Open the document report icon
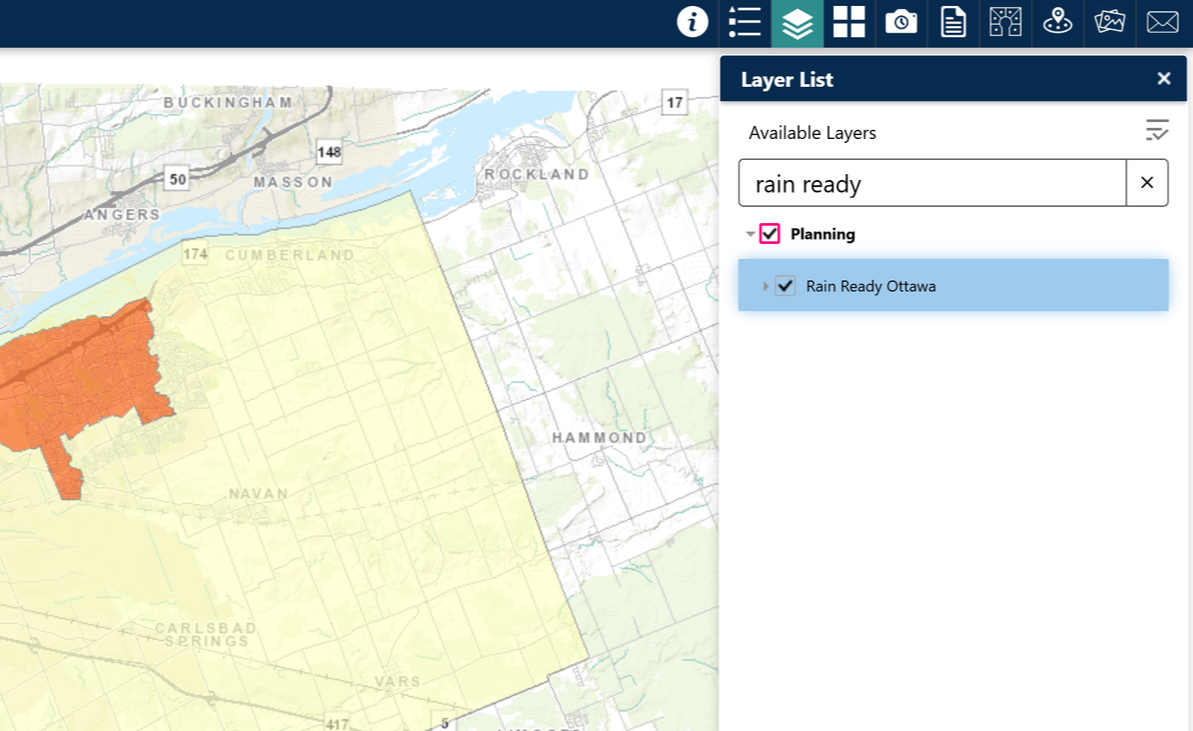Screen dimensions: 1193x731 click(x=953, y=22)
